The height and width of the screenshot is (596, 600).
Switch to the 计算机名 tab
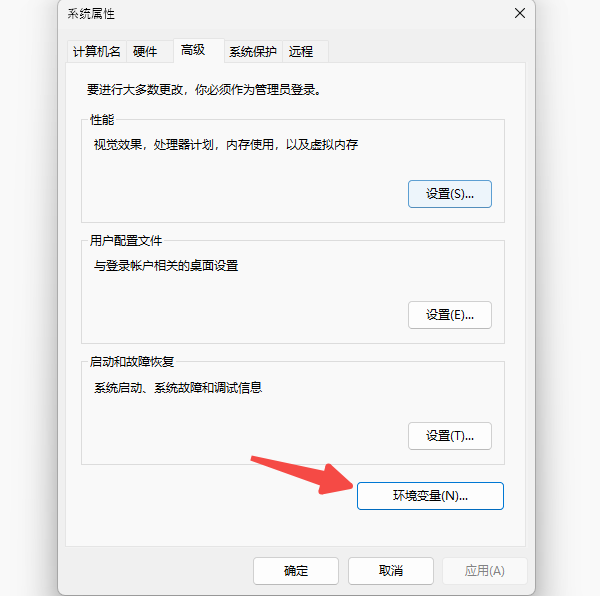pos(97,52)
